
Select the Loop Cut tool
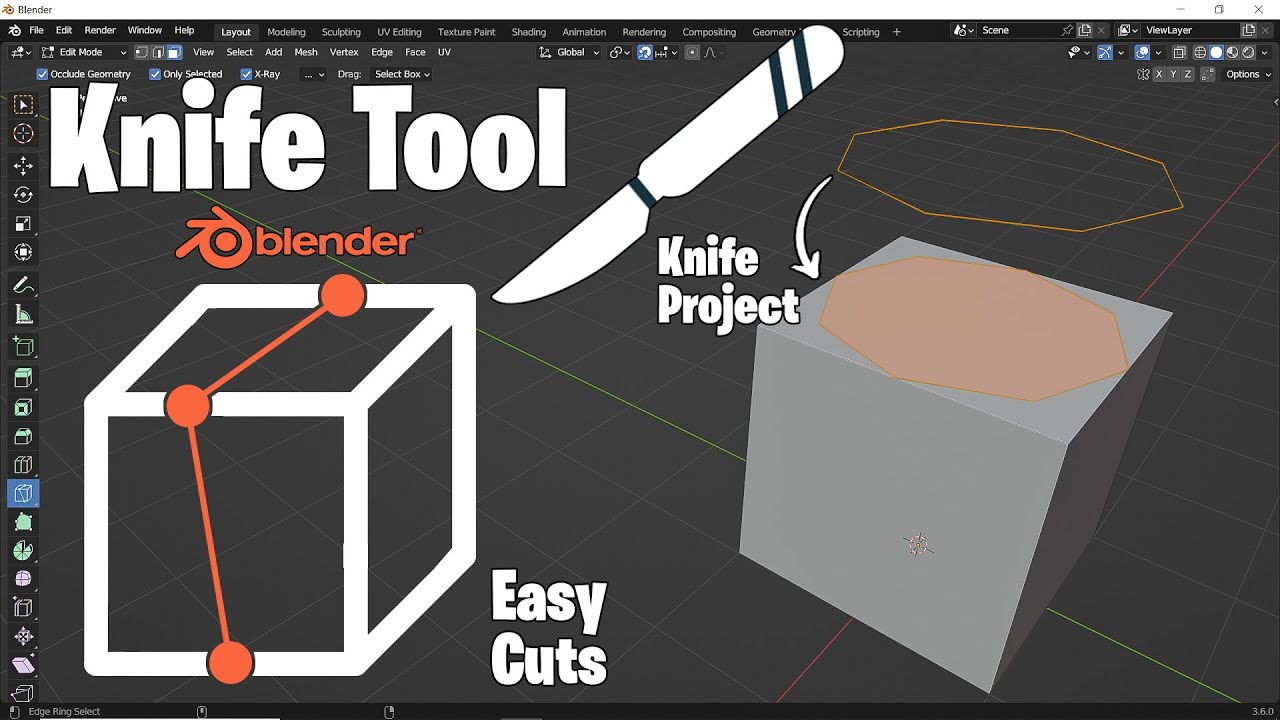point(23,465)
